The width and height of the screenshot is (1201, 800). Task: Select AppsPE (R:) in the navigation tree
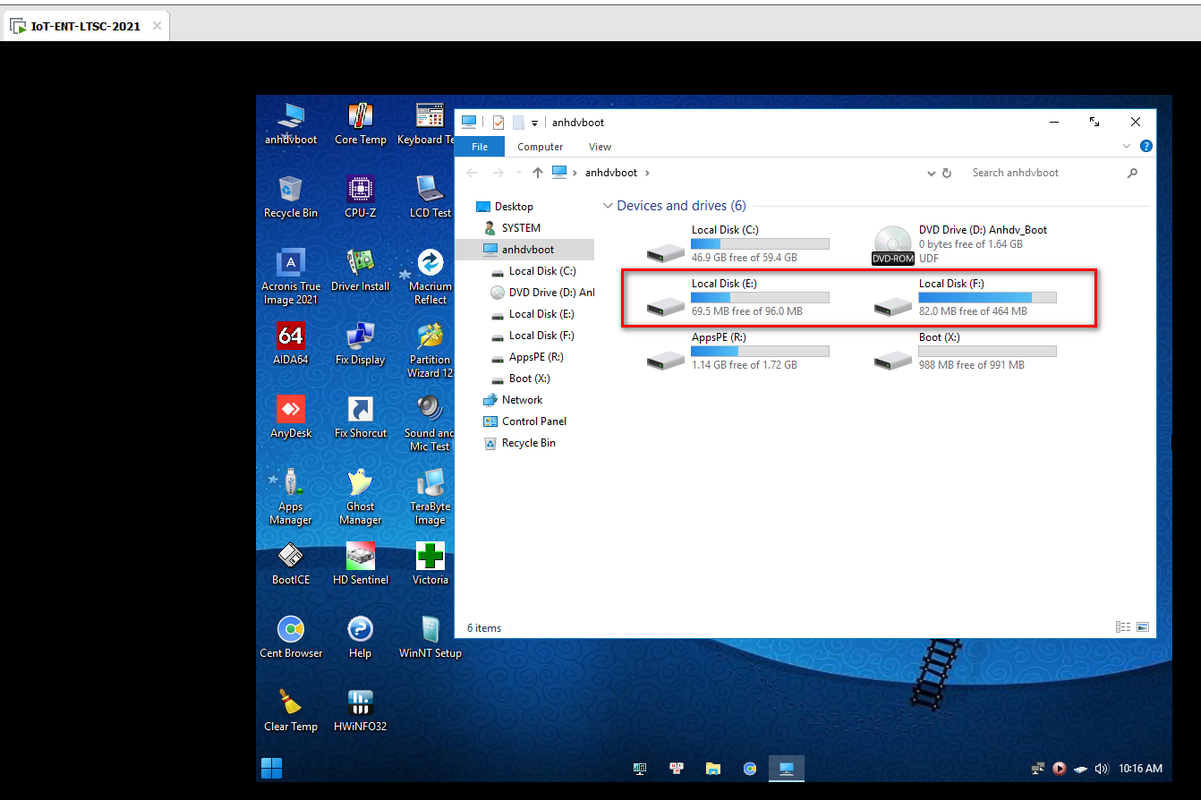pos(535,357)
